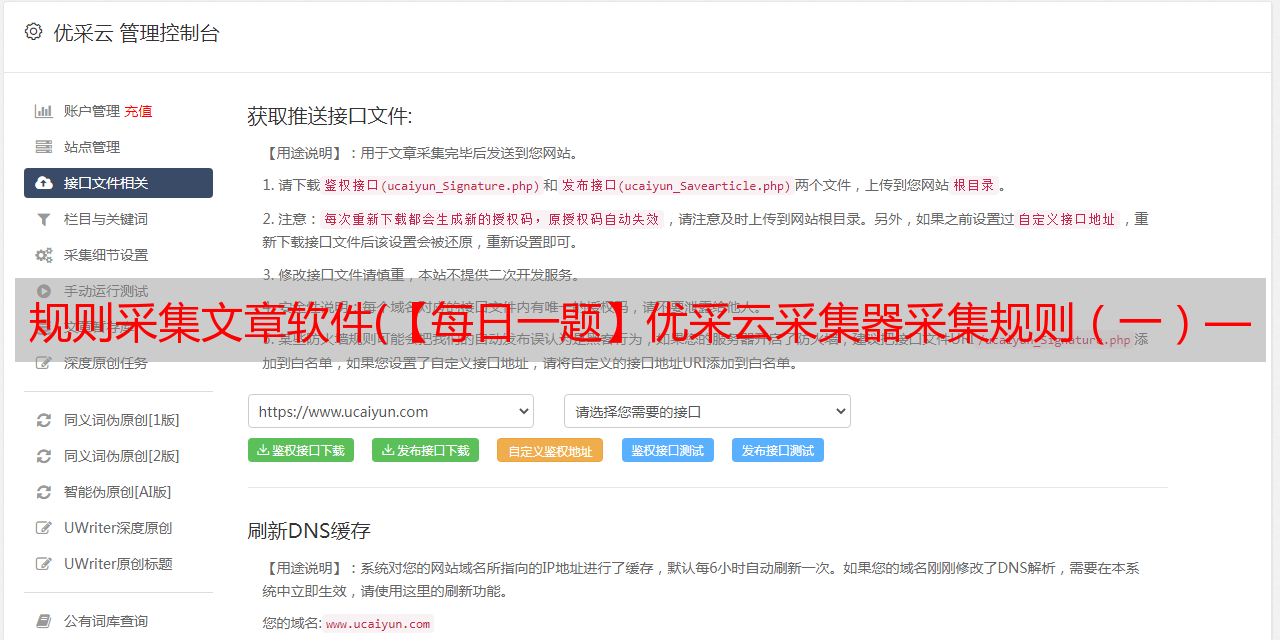Image resolution: width=1280 pixels, height=640 pixels.
Task: Click the server icon for 站点管理
Action: pos(44,147)
